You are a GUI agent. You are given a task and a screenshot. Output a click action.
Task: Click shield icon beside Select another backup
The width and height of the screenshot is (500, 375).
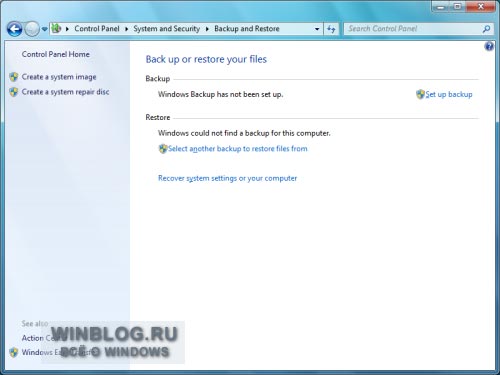pos(163,149)
